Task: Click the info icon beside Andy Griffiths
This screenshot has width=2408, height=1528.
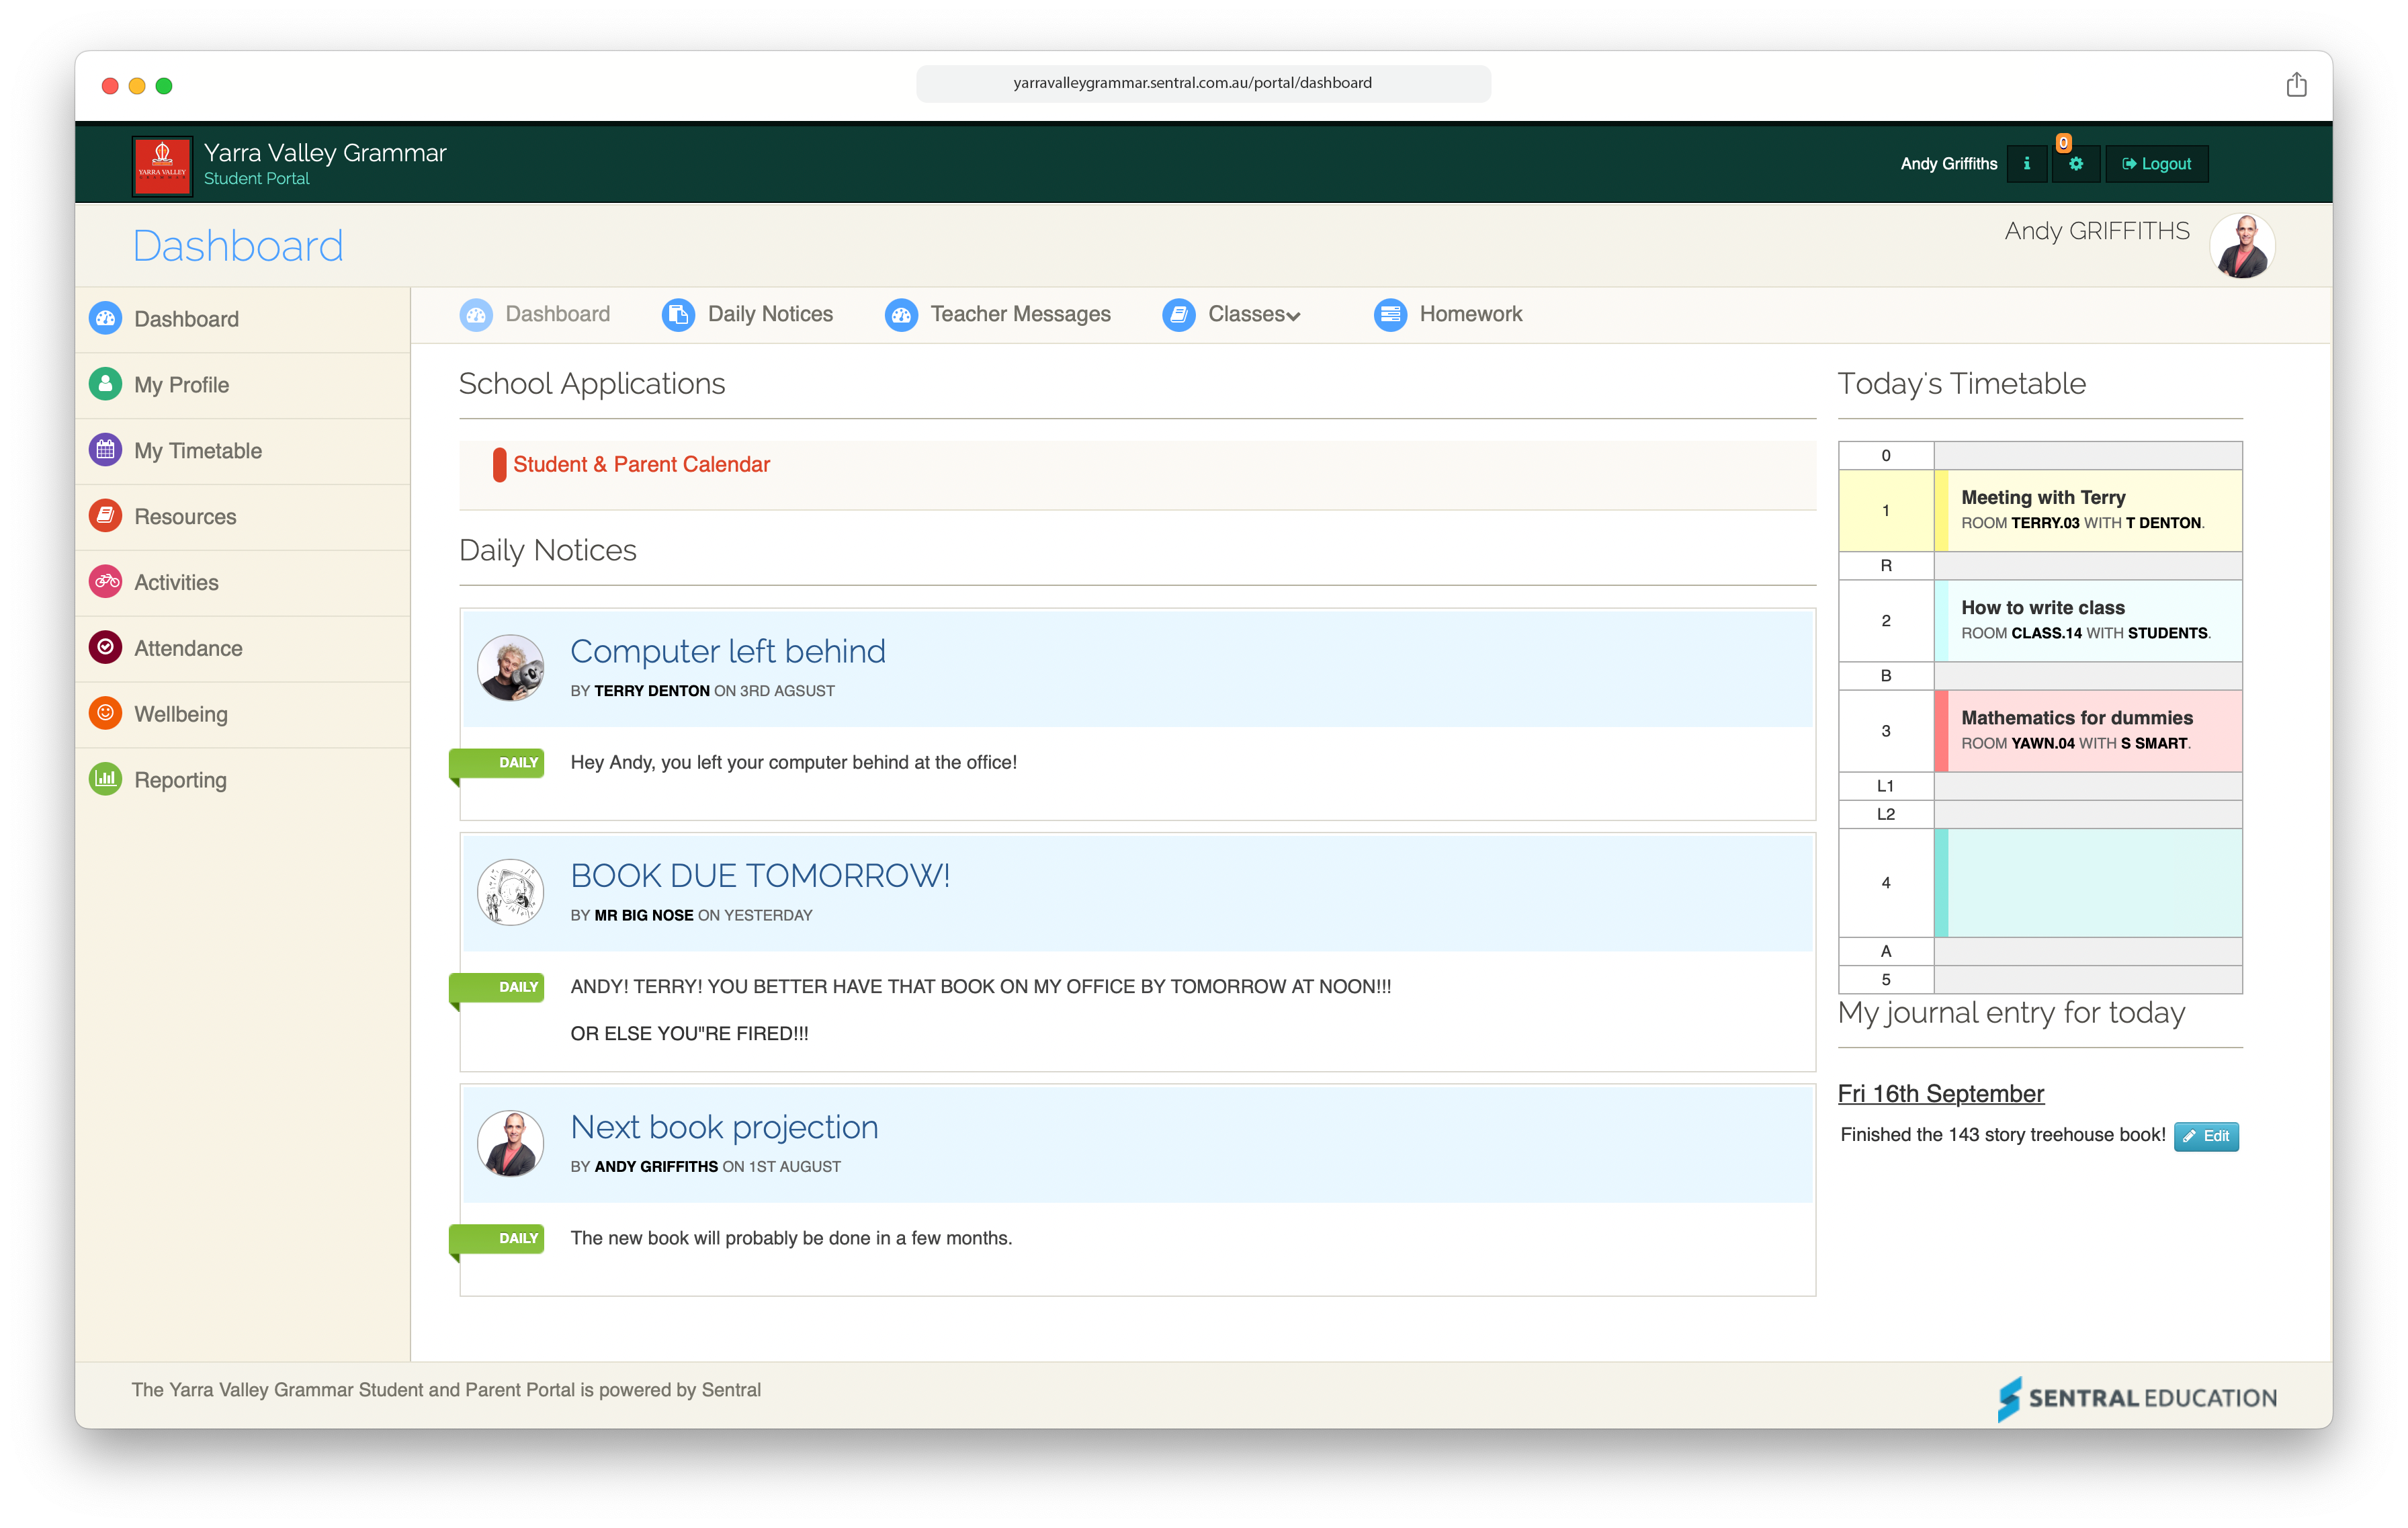Action: [2026, 164]
